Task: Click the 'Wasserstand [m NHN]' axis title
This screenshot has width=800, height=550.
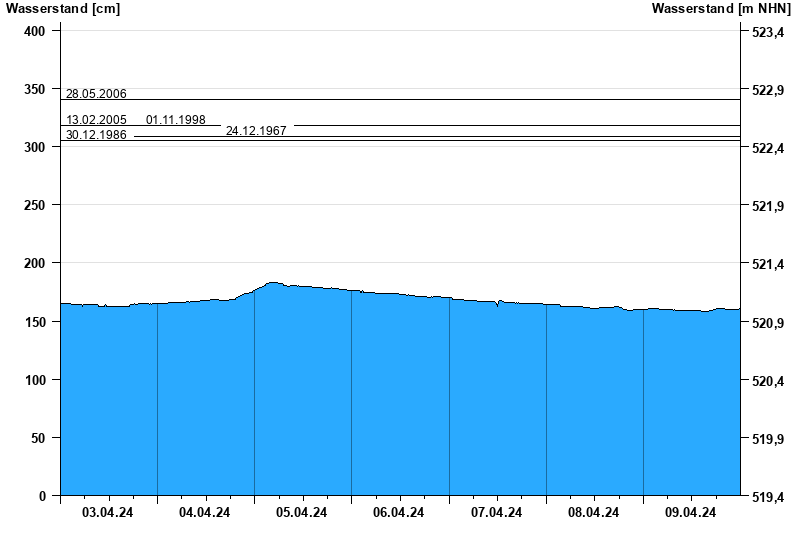Action: click(721, 9)
